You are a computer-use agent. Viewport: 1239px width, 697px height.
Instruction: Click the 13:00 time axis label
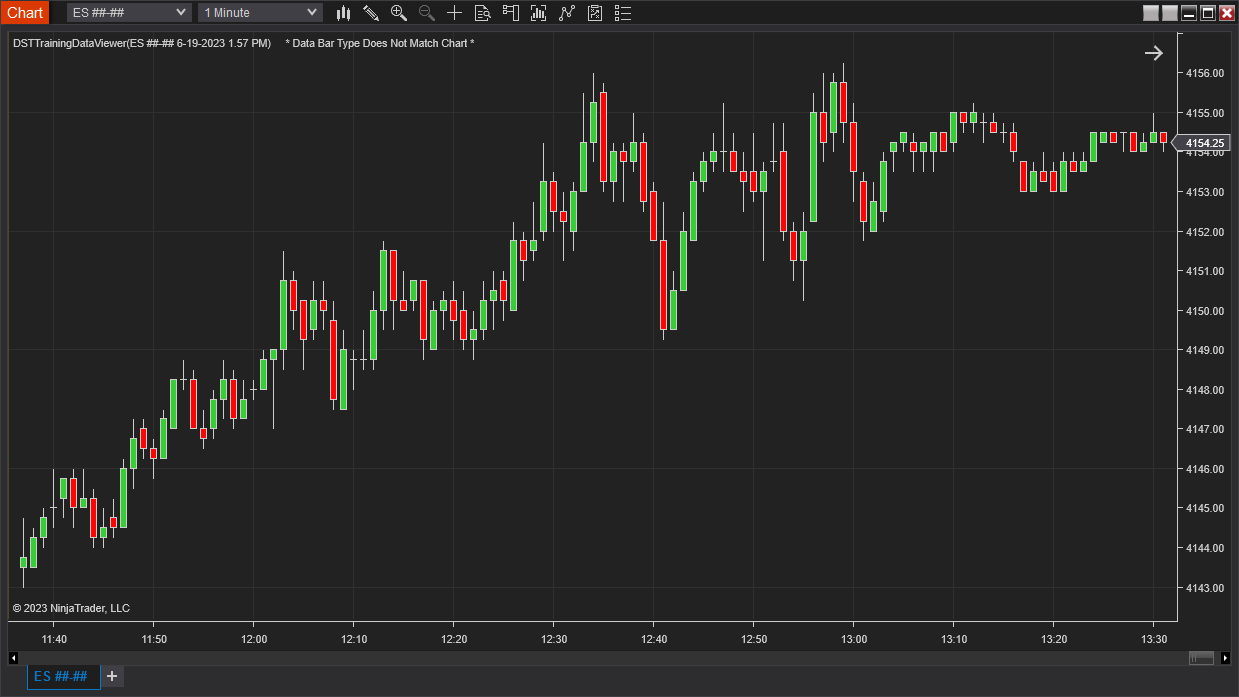[x=854, y=639]
